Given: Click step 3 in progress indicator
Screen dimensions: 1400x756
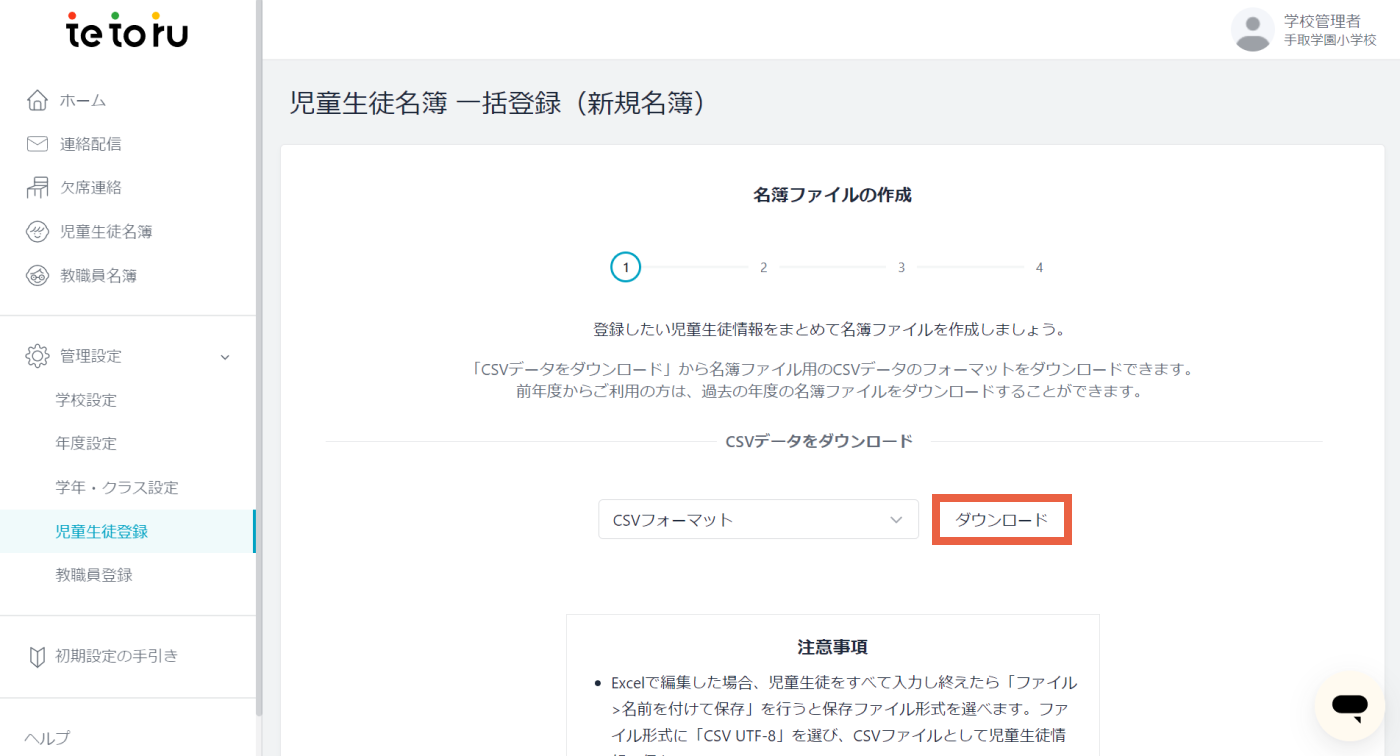Looking at the screenshot, I should (901, 267).
